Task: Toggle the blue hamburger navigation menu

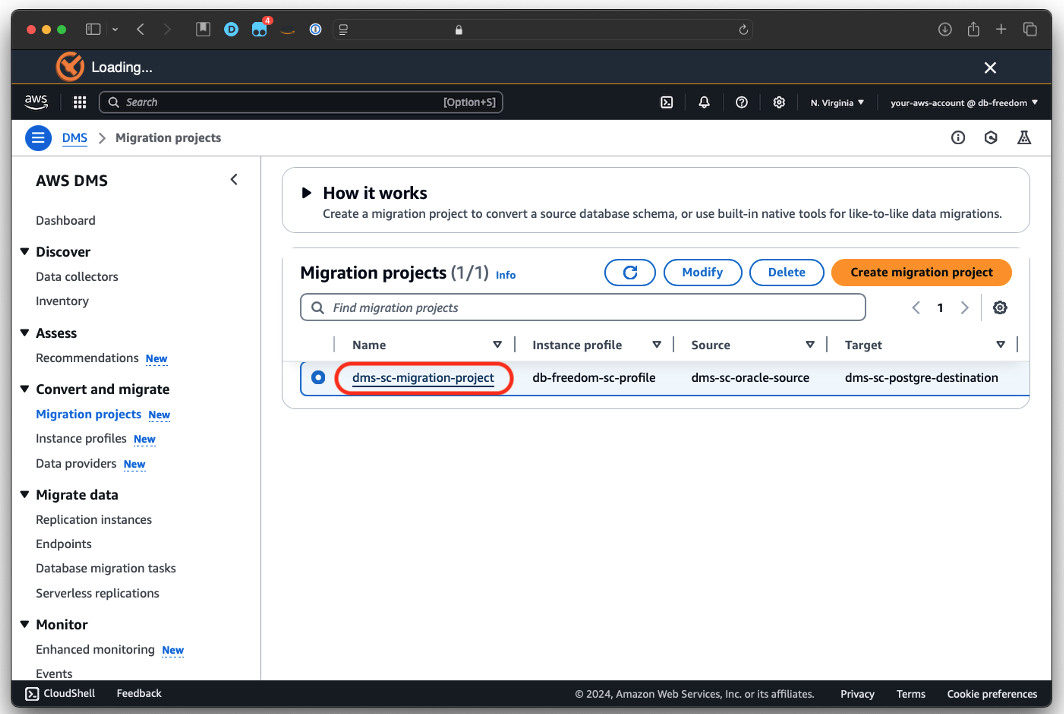Action: (38, 138)
